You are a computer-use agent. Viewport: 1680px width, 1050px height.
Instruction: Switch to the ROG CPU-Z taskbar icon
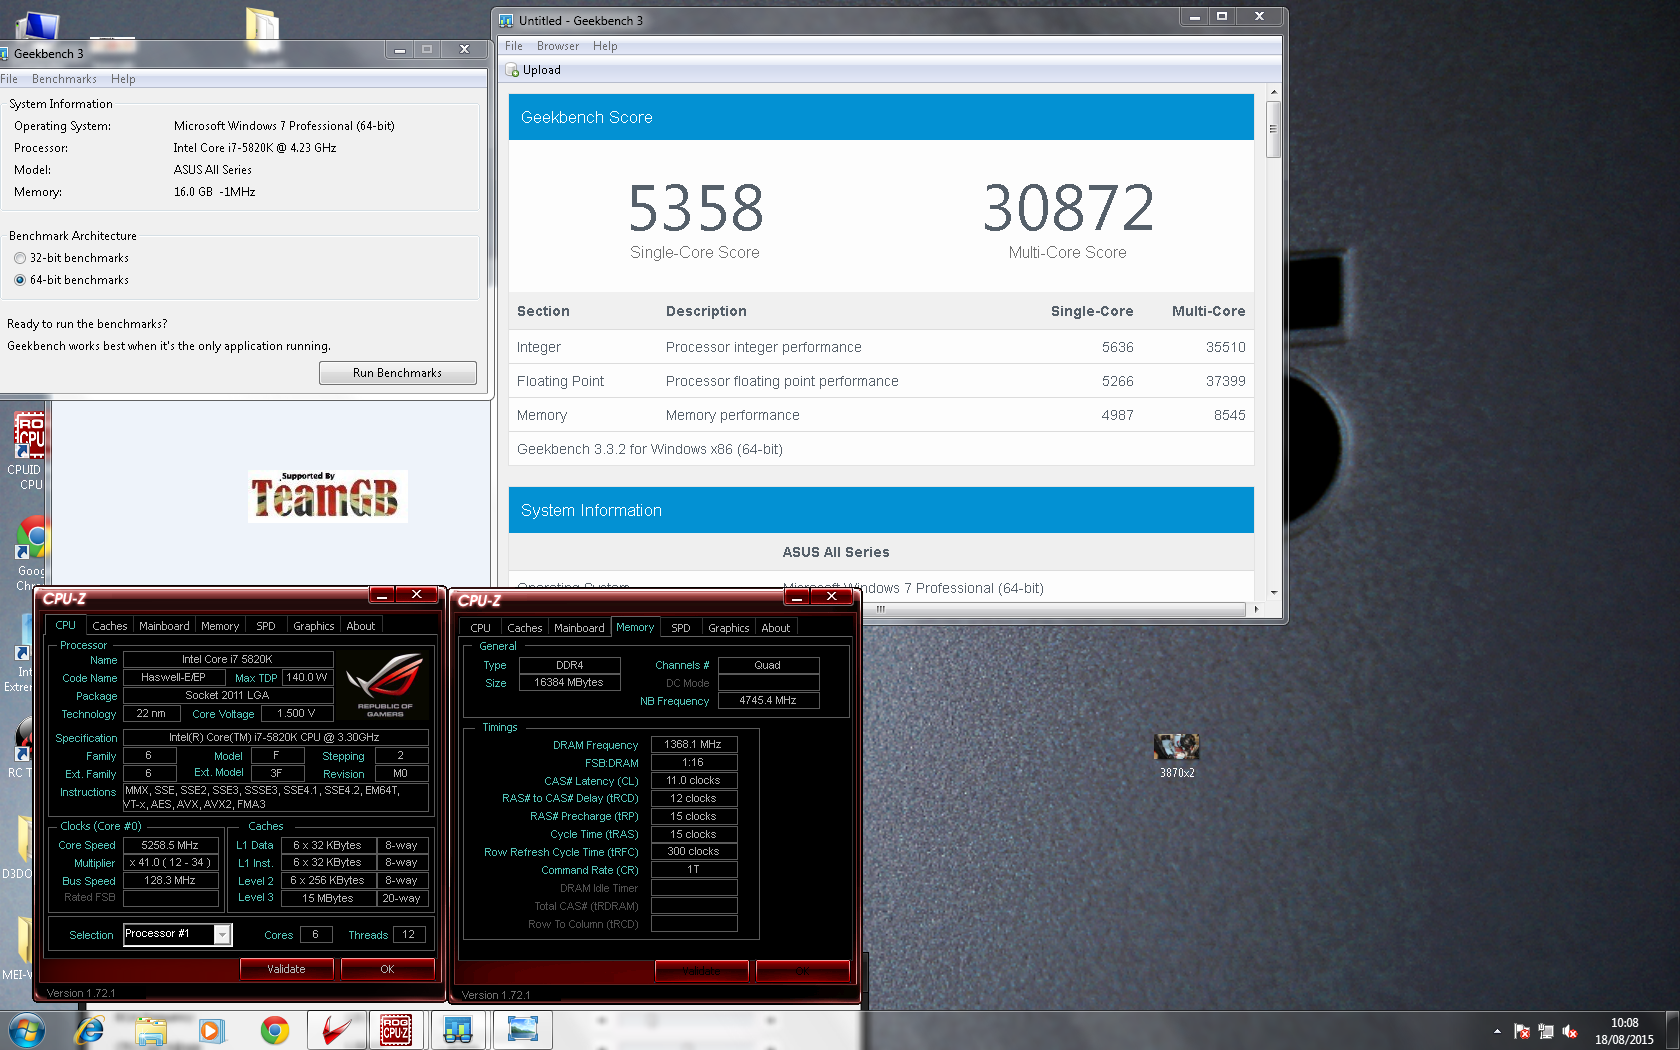[396, 1030]
